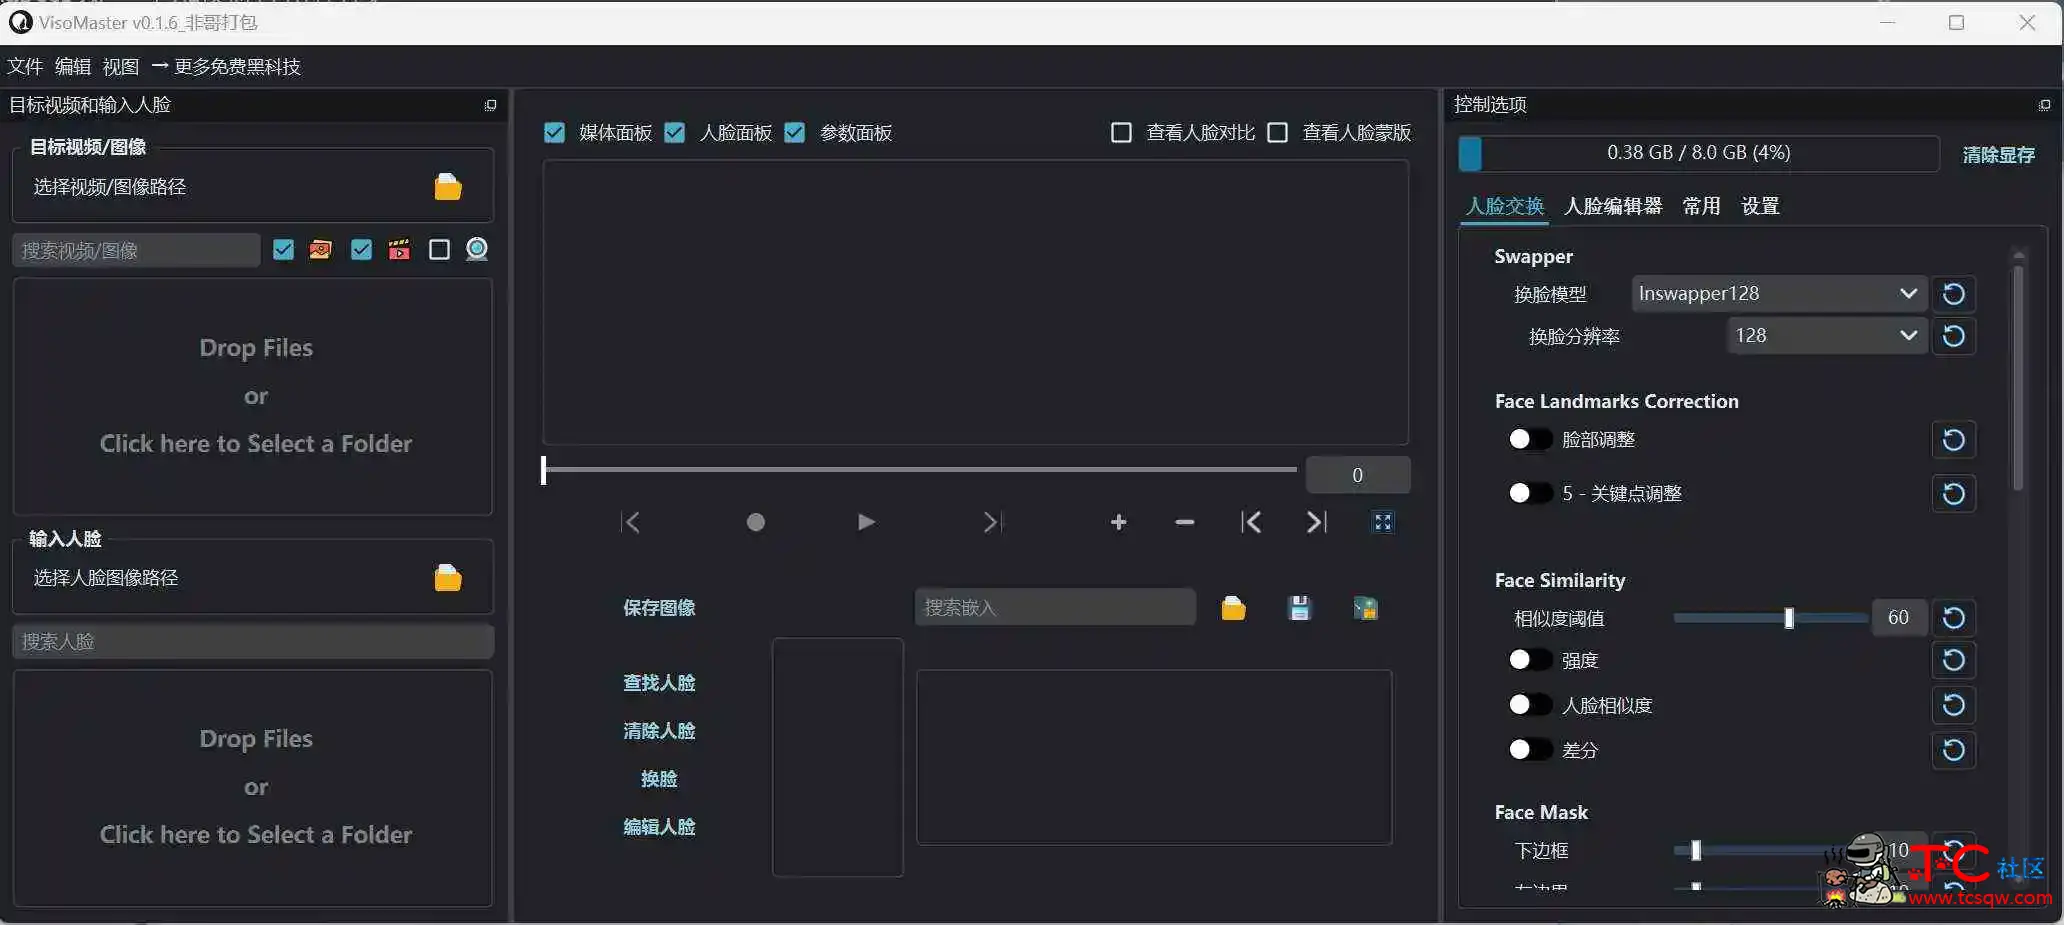Uncheck the 参数面板 checkbox

(795, 133)
